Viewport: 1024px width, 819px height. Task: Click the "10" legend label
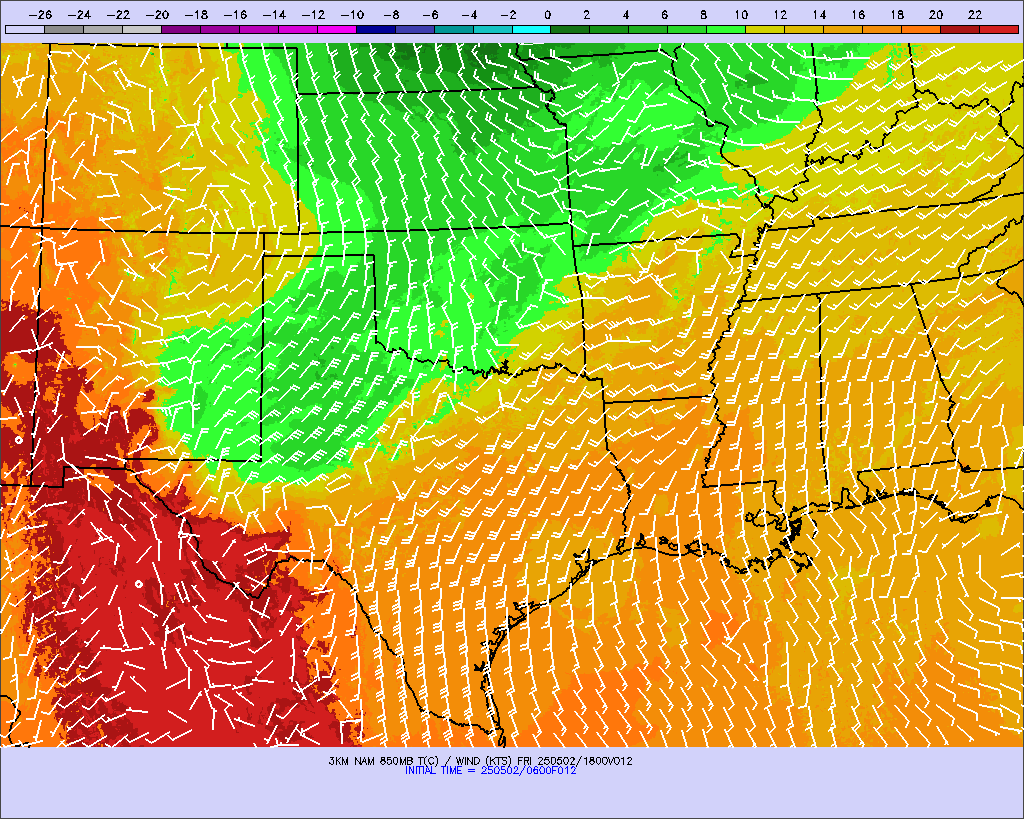click(x=741, y=14)
